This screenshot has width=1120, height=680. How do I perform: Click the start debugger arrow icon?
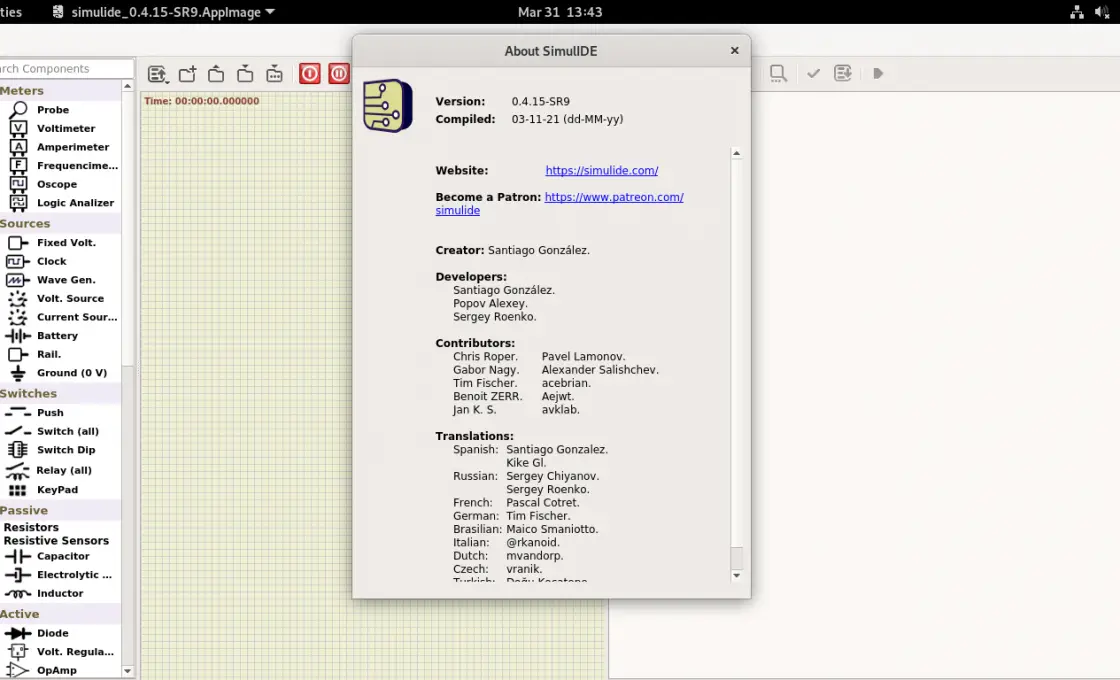[878, 74]
